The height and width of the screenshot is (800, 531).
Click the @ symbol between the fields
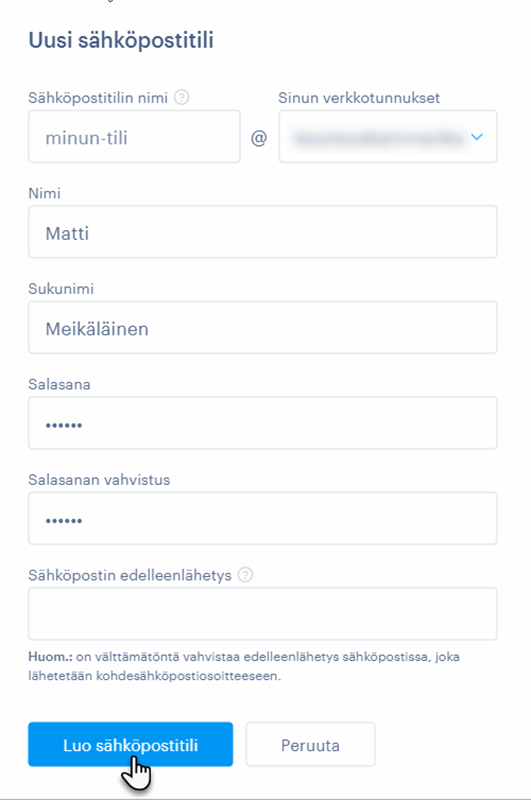click(259, 138)
